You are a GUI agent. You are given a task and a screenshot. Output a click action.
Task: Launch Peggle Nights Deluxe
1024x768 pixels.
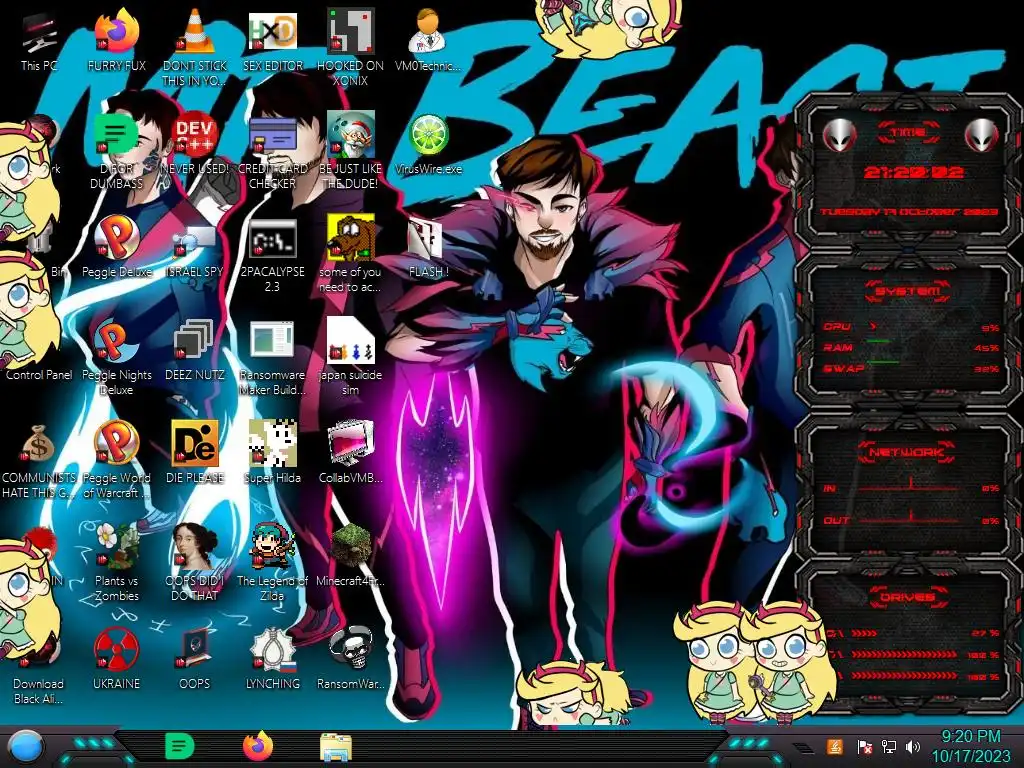pos(116,341)
